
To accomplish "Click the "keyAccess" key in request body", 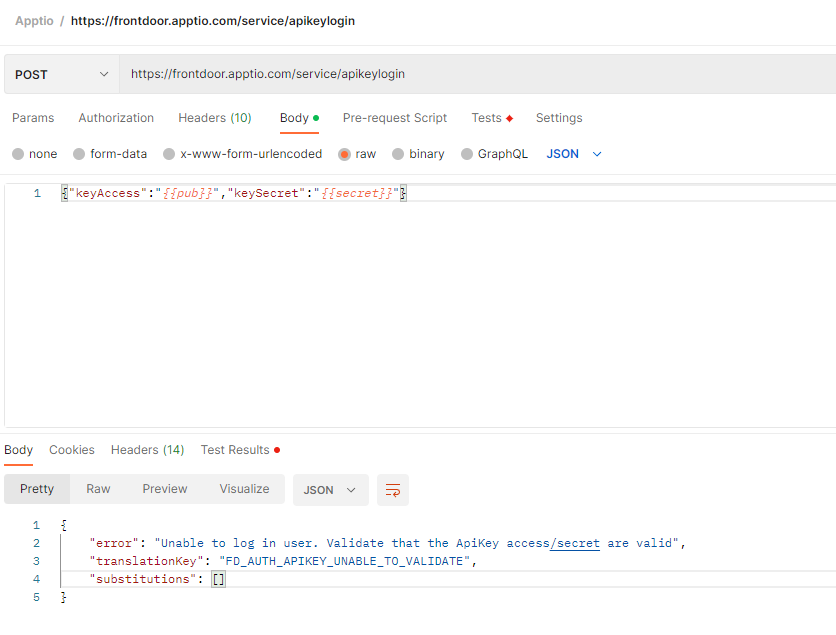I will click(x=108, y=193).
